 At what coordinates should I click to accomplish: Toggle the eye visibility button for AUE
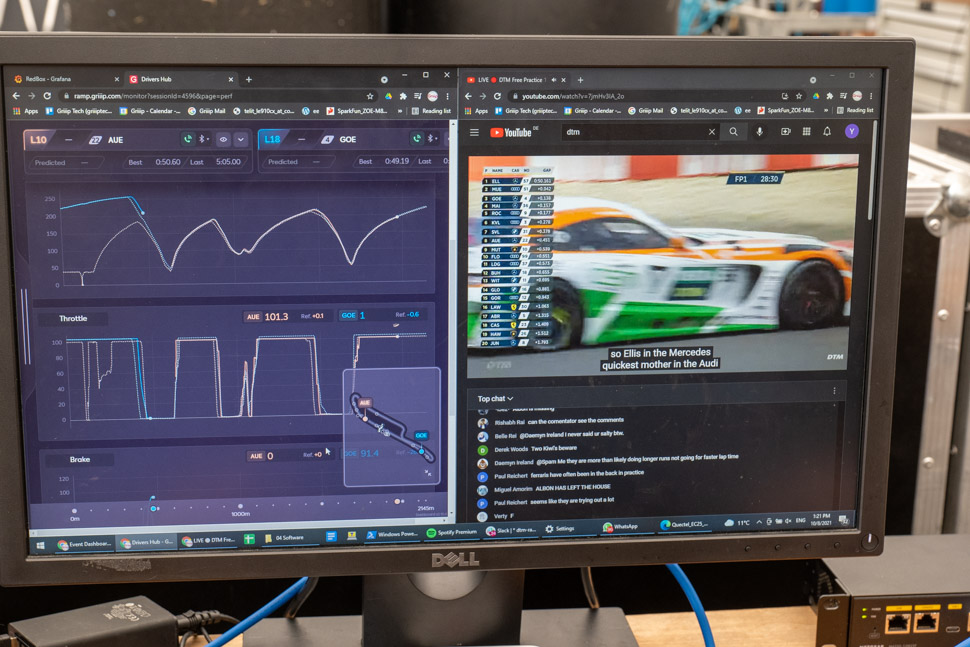[223, 140]
